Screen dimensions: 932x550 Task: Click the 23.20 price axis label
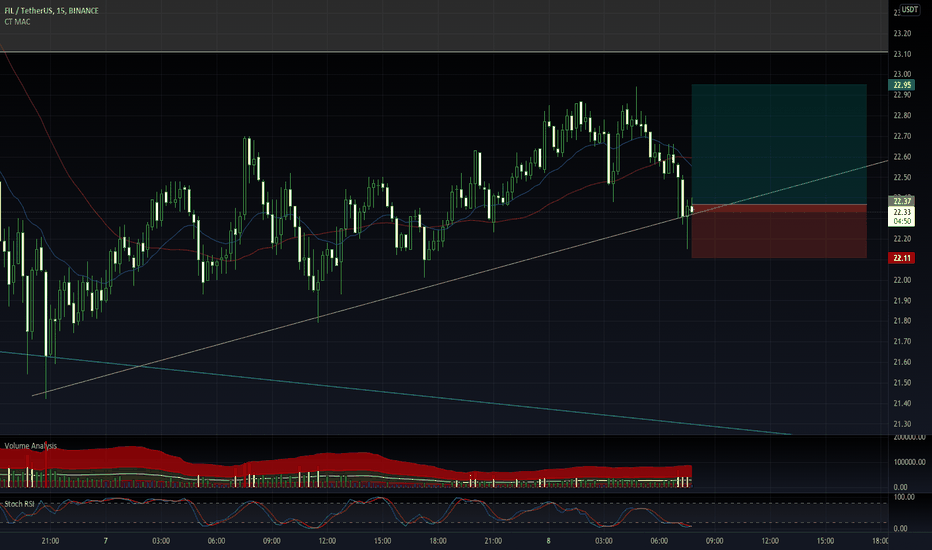902,33
